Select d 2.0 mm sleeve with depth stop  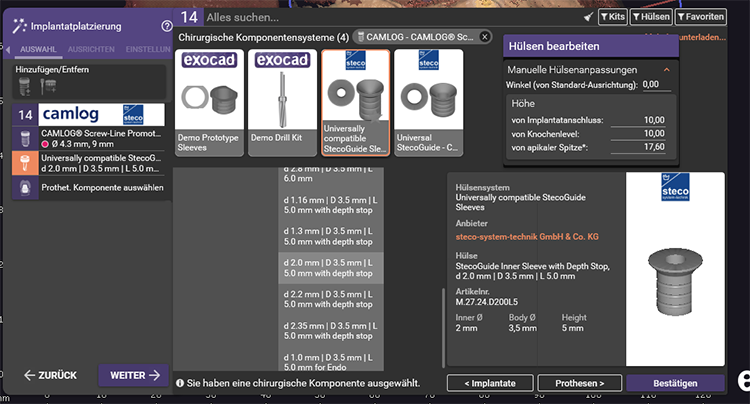pyautogui.click(x=331, y=268)
